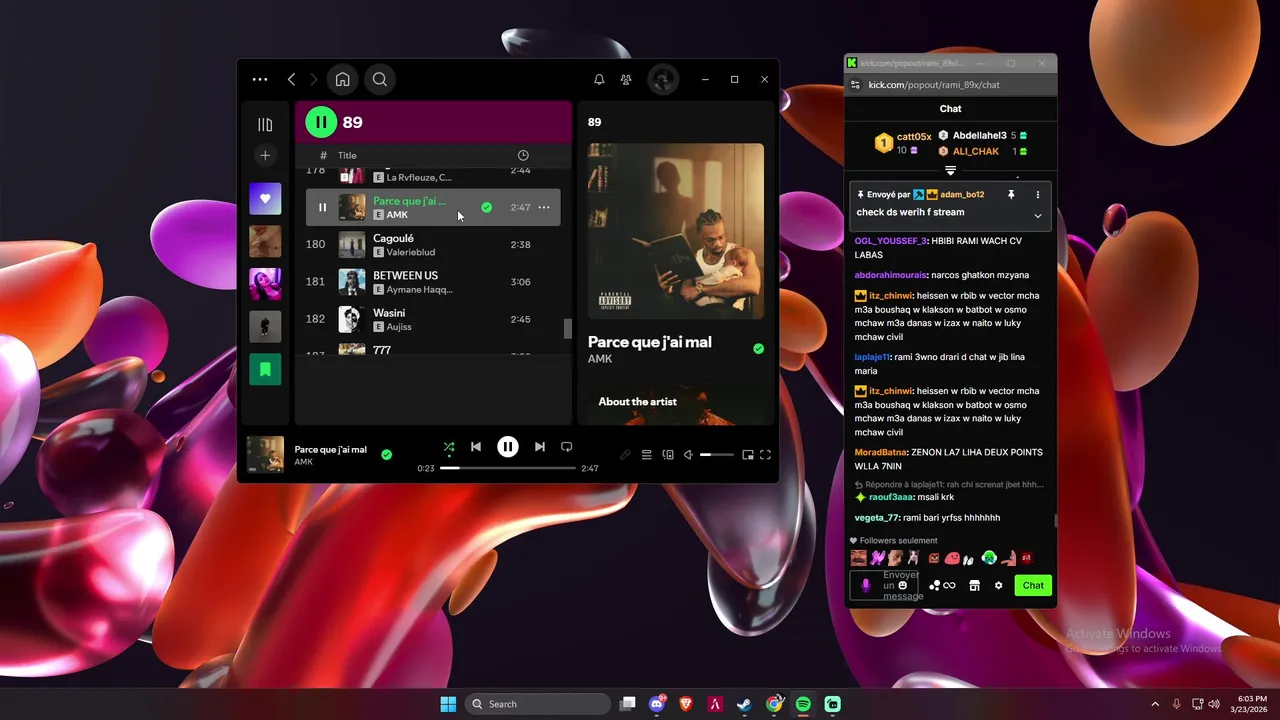
Task: Send message with the green Chat button
Action: pyautogui.click(x=1033, y=586)
